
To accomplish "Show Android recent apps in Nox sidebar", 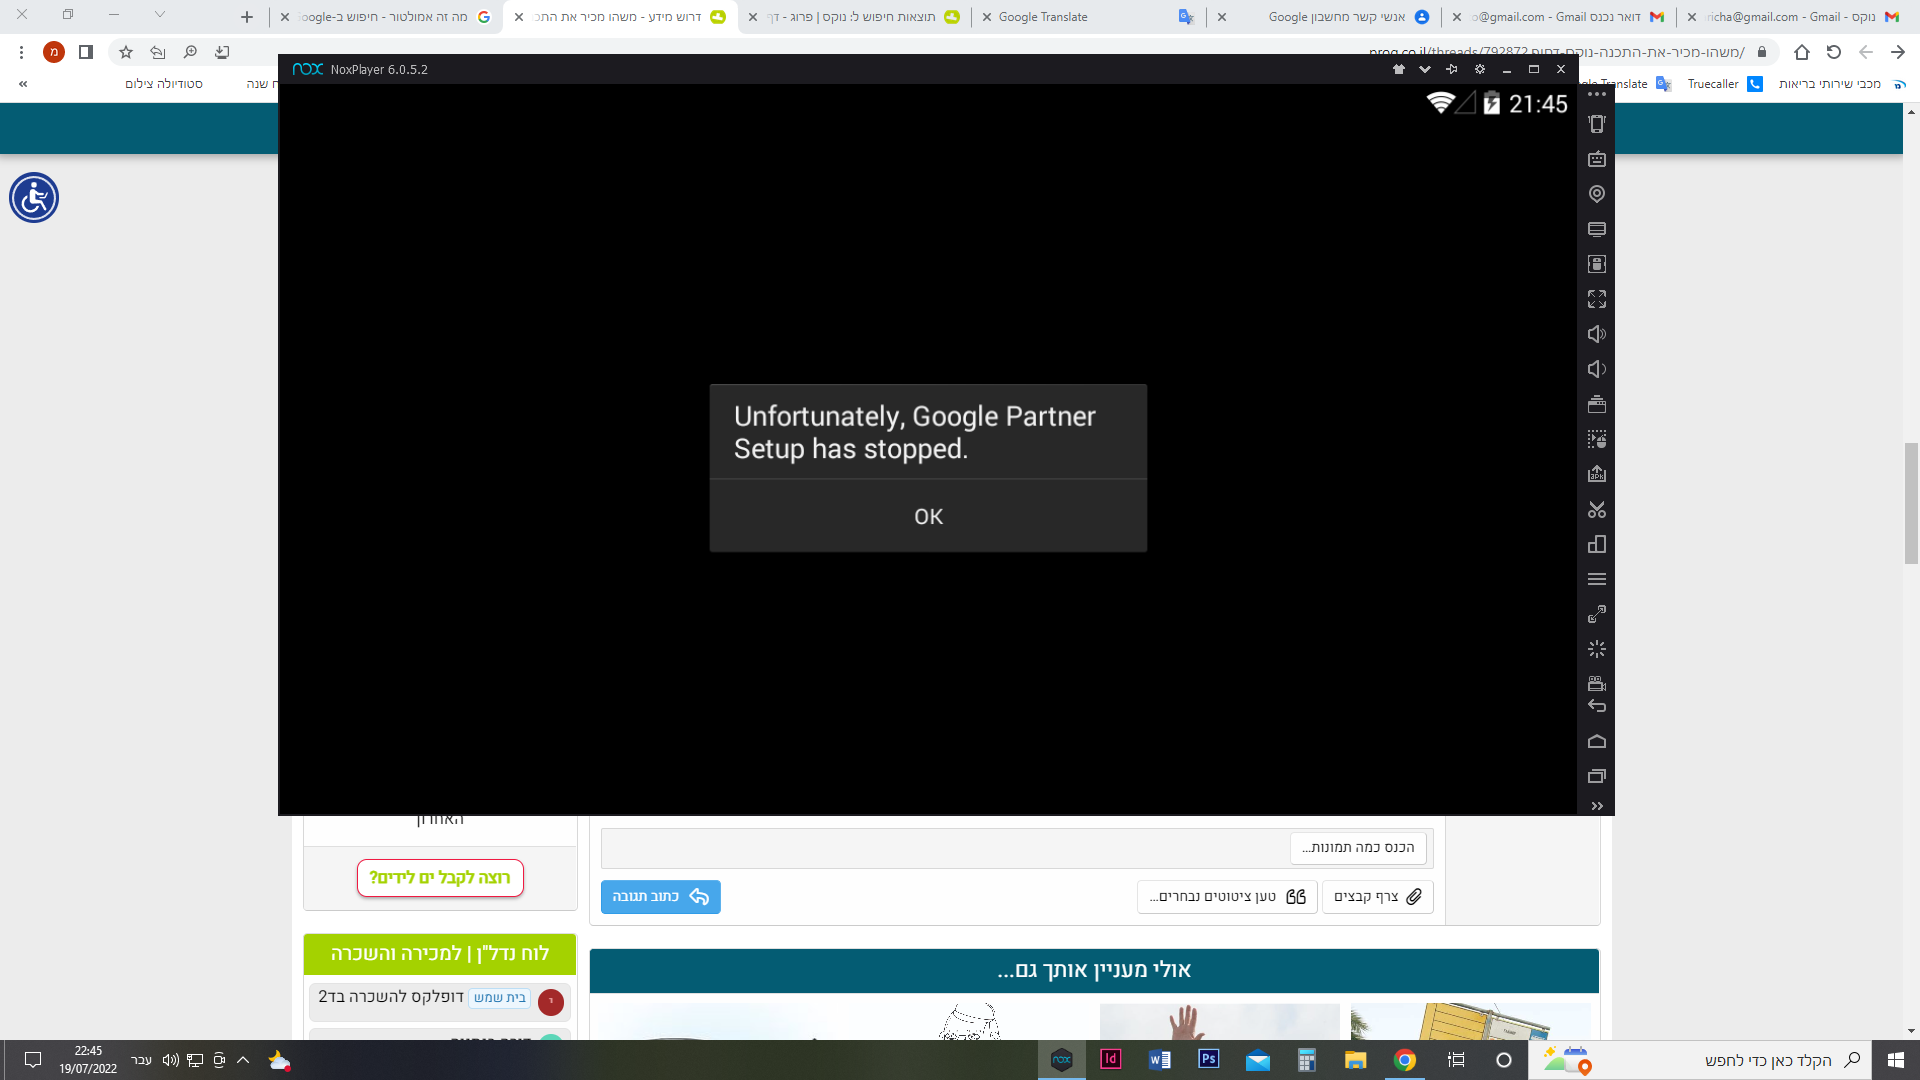I will coord(1597,776).
